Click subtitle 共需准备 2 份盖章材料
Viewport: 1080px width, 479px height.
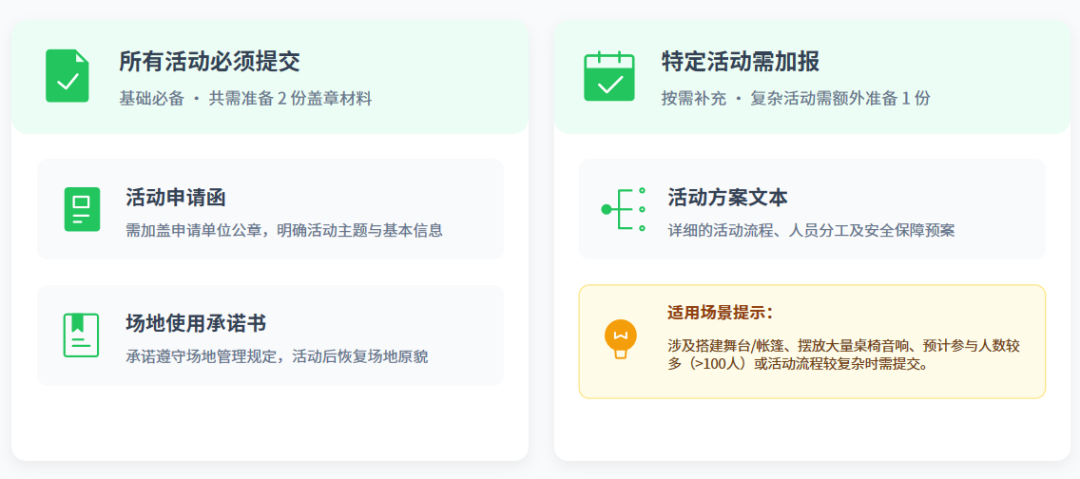pyautogui.click(x=290, y=98)
